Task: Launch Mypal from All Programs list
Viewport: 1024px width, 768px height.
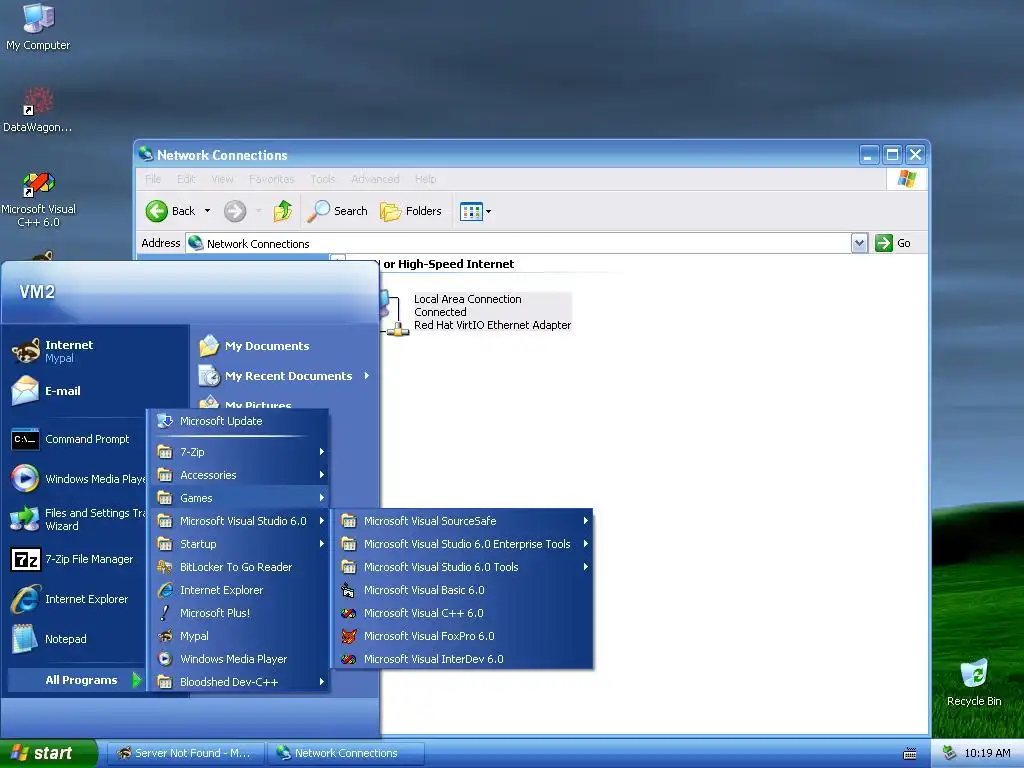Action: [x=238, y=635]
